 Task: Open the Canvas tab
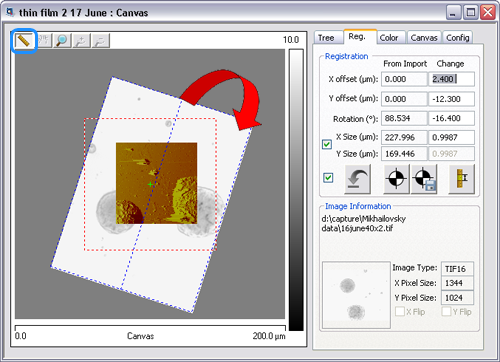[x=424, y=38]
